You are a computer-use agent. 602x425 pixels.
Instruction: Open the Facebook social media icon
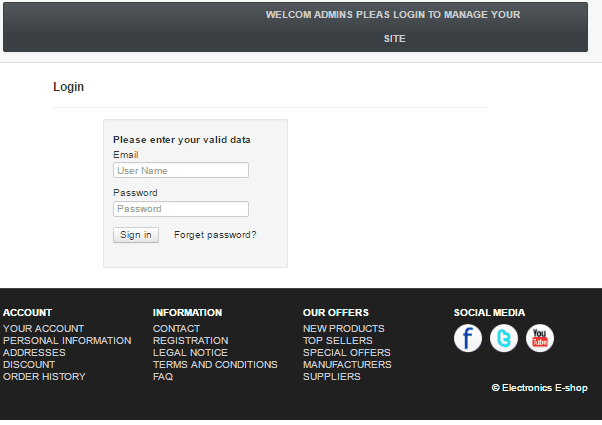(468, 339)
